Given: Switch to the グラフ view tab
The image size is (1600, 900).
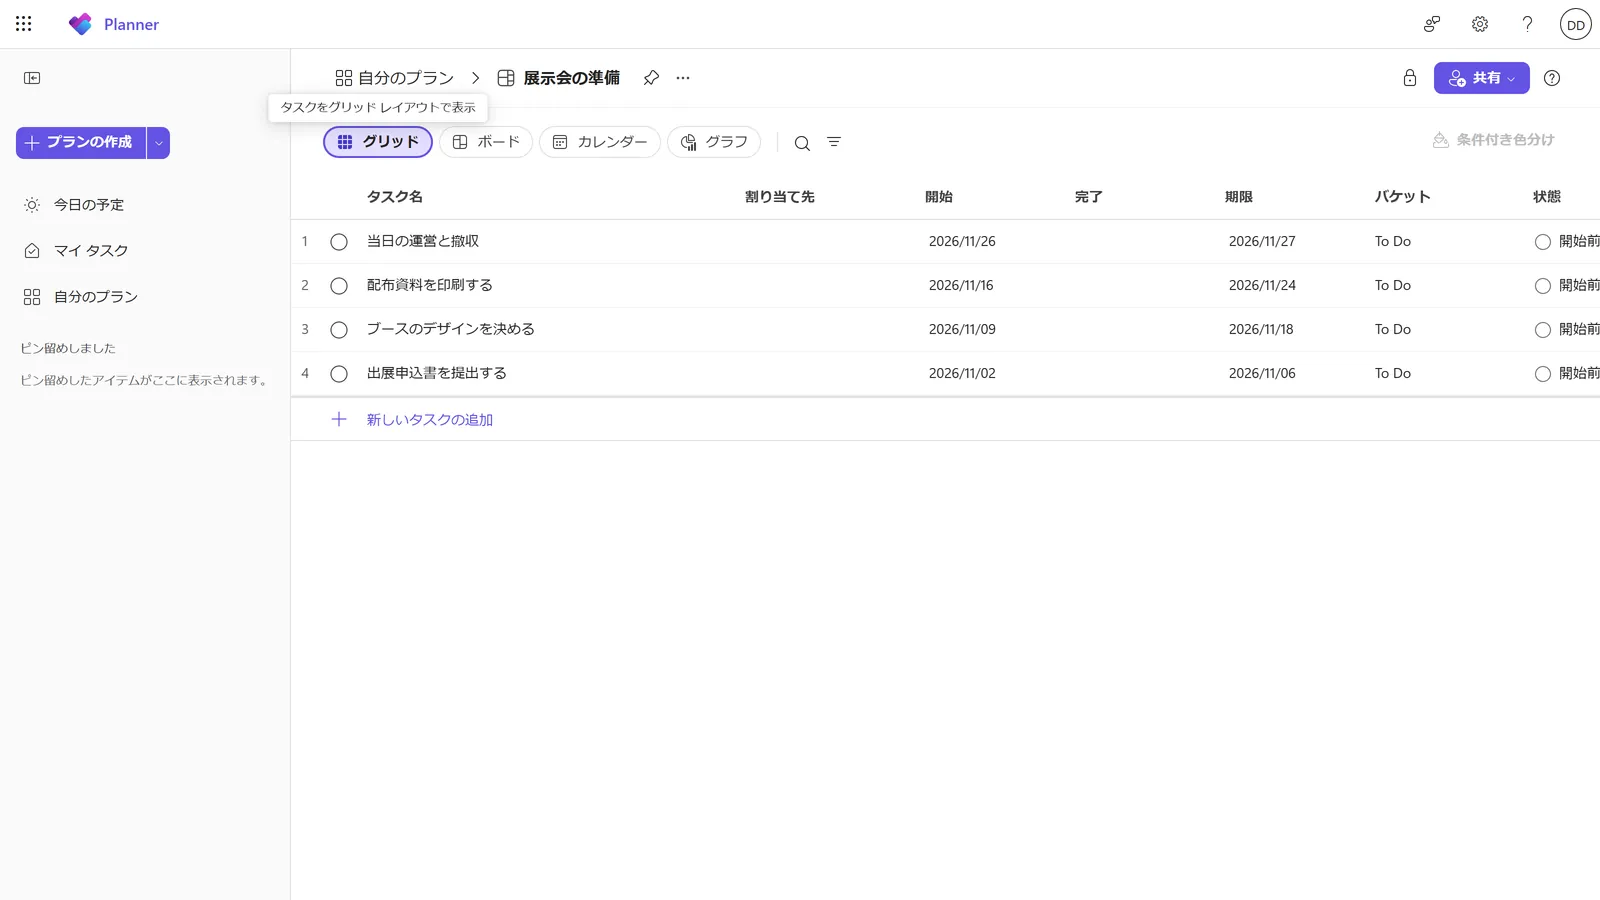Looking at the screenshot, I should click(714, 142).
